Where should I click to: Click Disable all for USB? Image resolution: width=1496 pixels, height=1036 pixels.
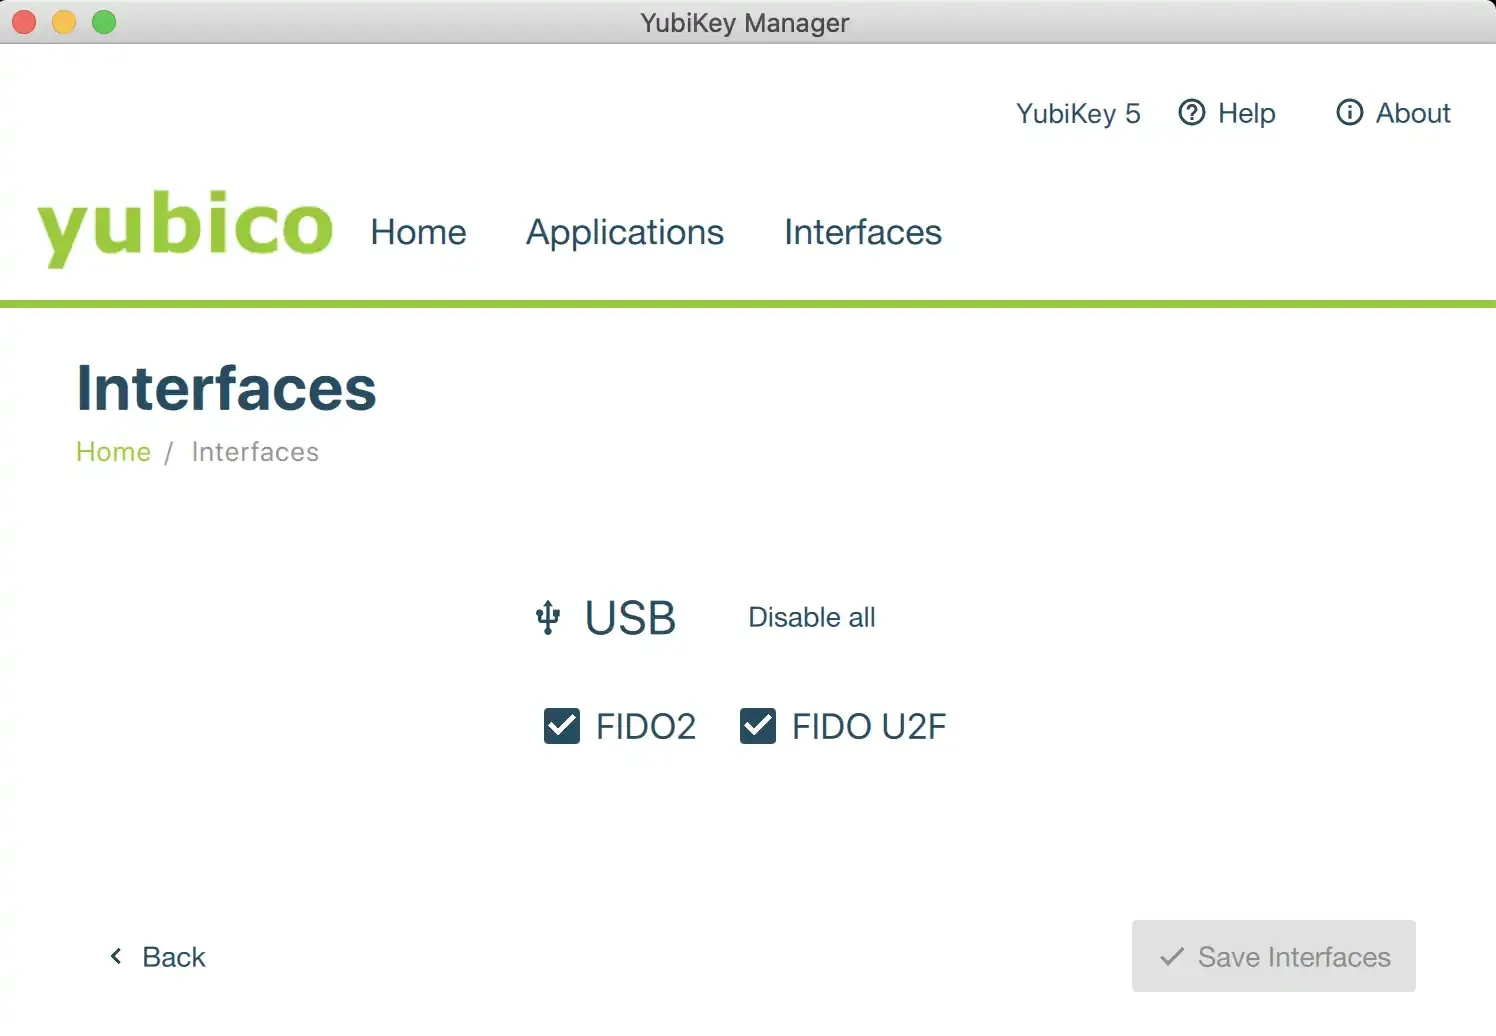coord(811,618)
